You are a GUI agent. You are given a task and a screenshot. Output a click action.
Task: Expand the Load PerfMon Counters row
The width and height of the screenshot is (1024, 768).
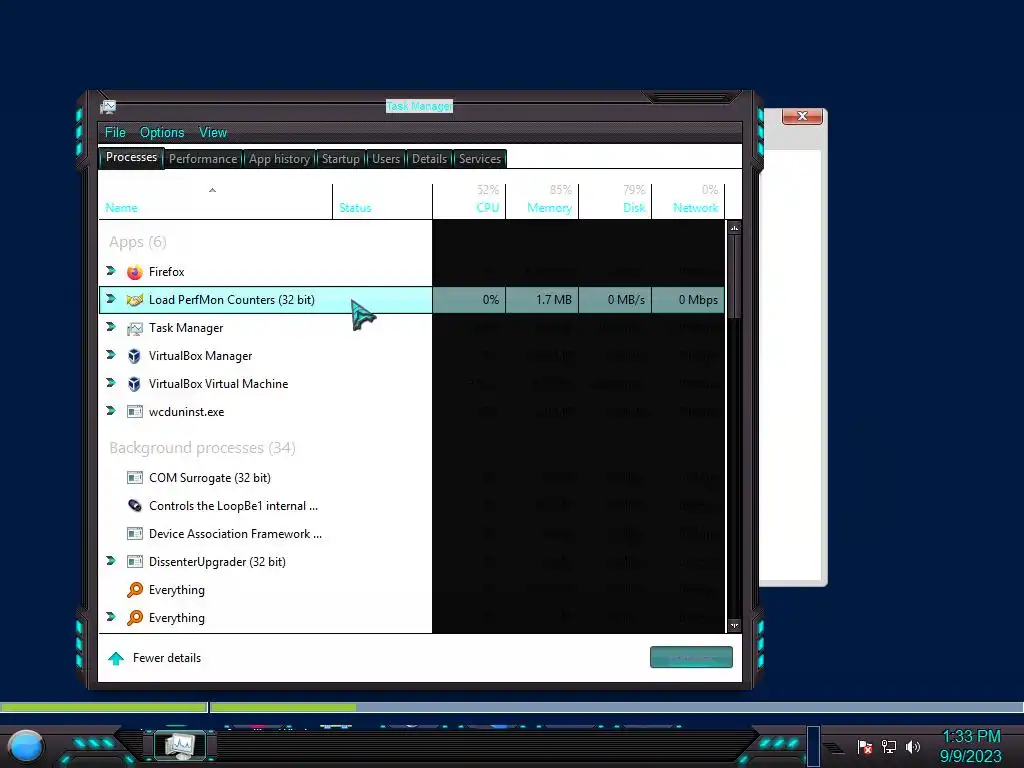click(111, 299)
